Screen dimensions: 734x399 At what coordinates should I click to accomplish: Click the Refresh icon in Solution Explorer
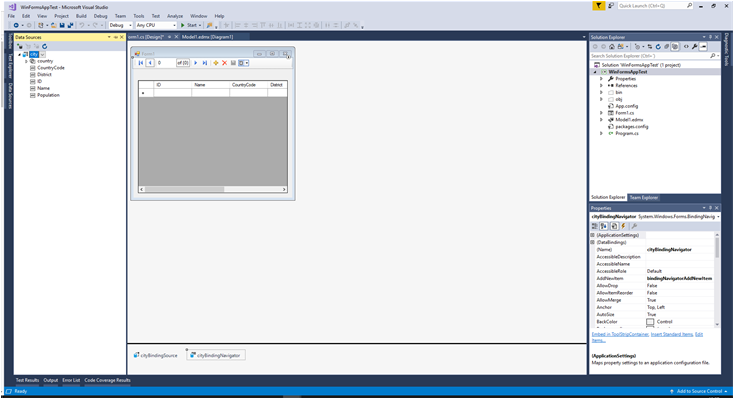click(x=658, y=46)
